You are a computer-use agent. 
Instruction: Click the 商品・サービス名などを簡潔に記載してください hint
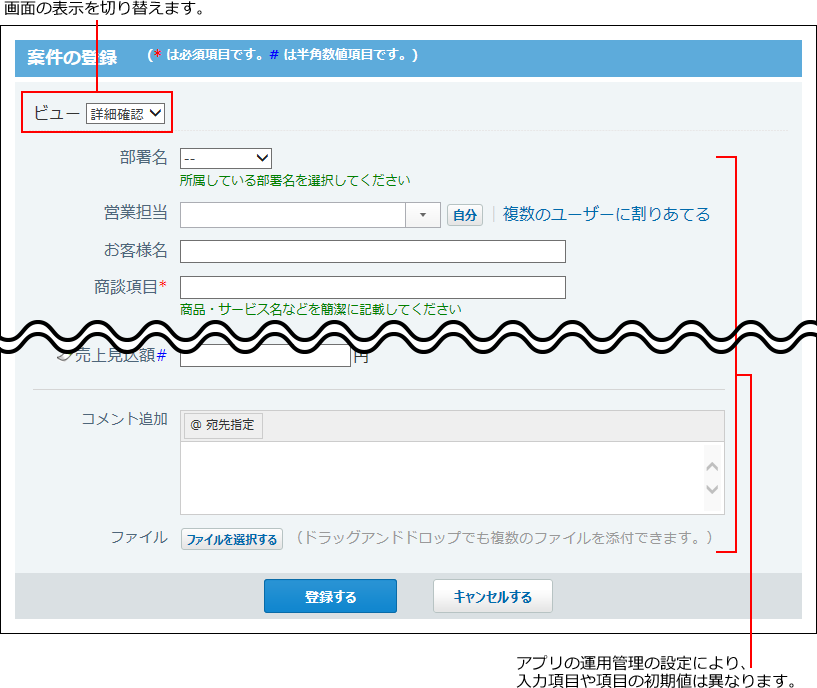[x=320, y=309]
